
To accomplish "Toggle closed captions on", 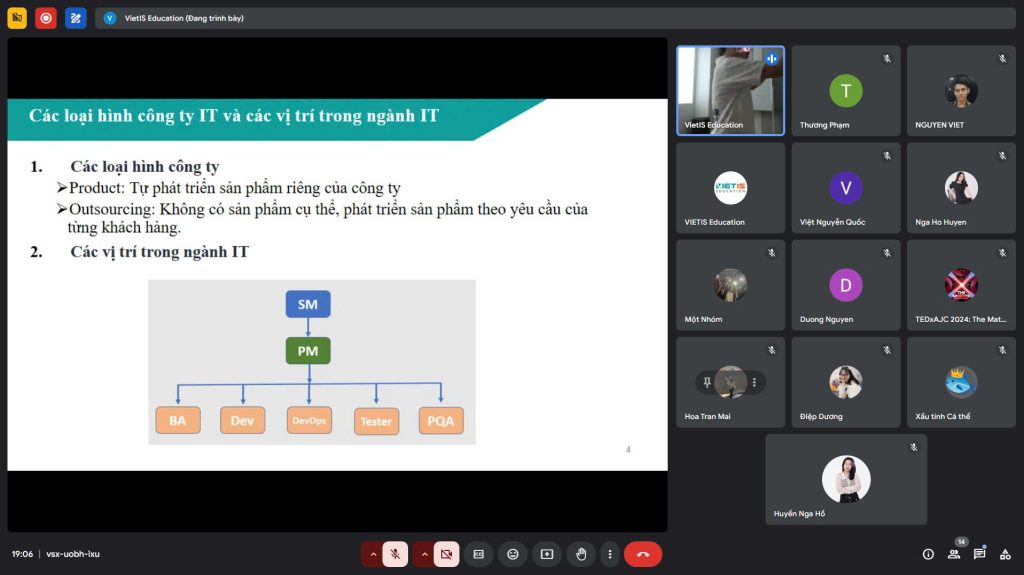I will 479,554.
